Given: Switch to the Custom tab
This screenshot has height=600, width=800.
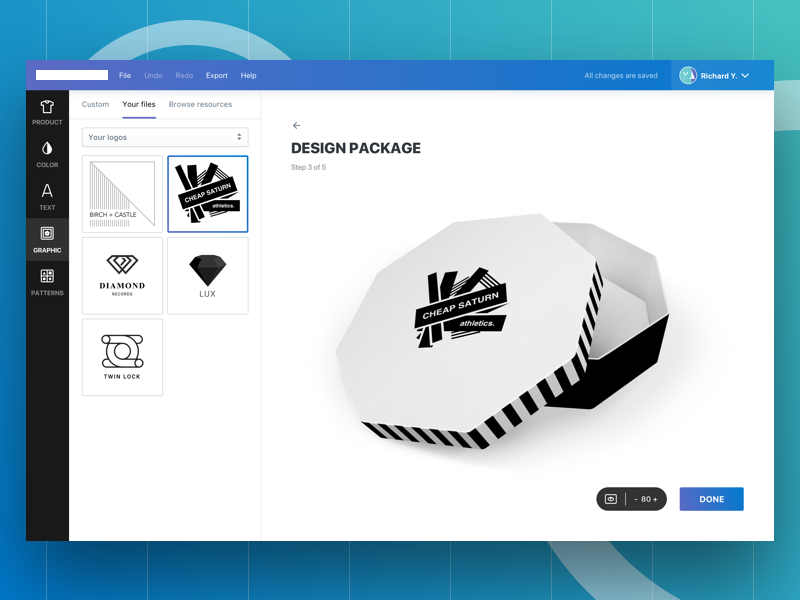Looking at the screenshot, I should click(95, 104).
